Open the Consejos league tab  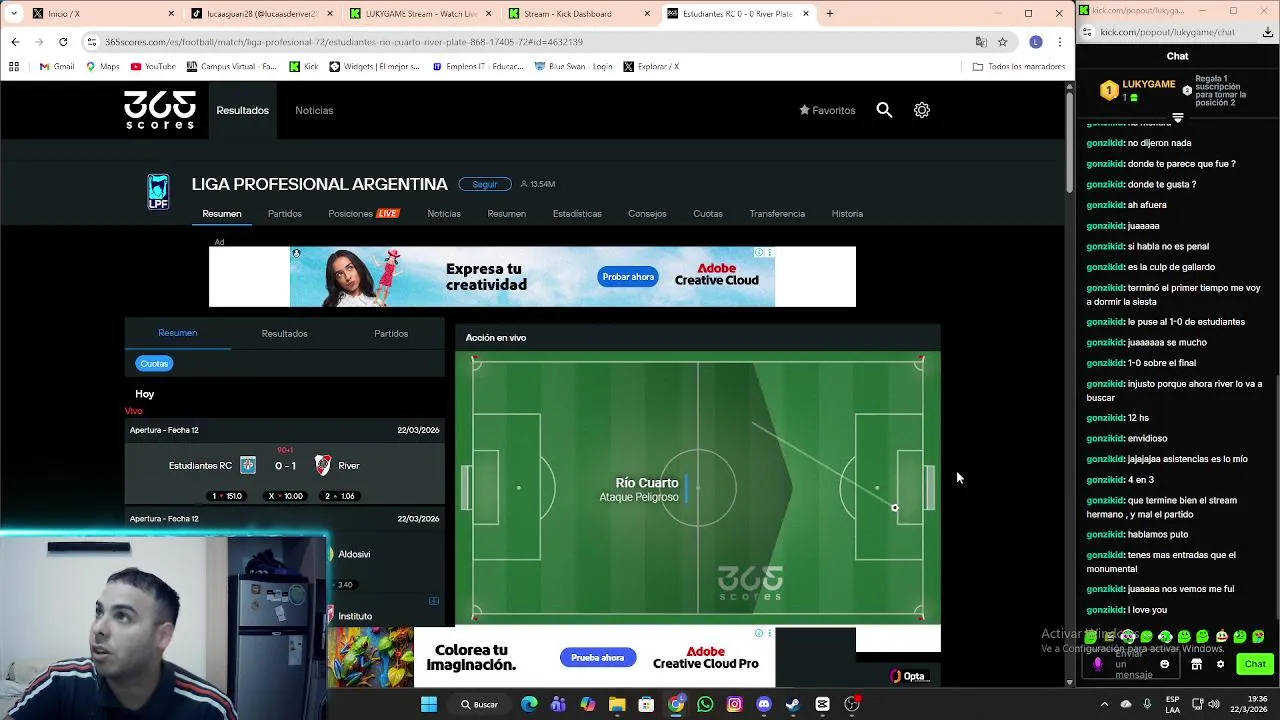647,214
